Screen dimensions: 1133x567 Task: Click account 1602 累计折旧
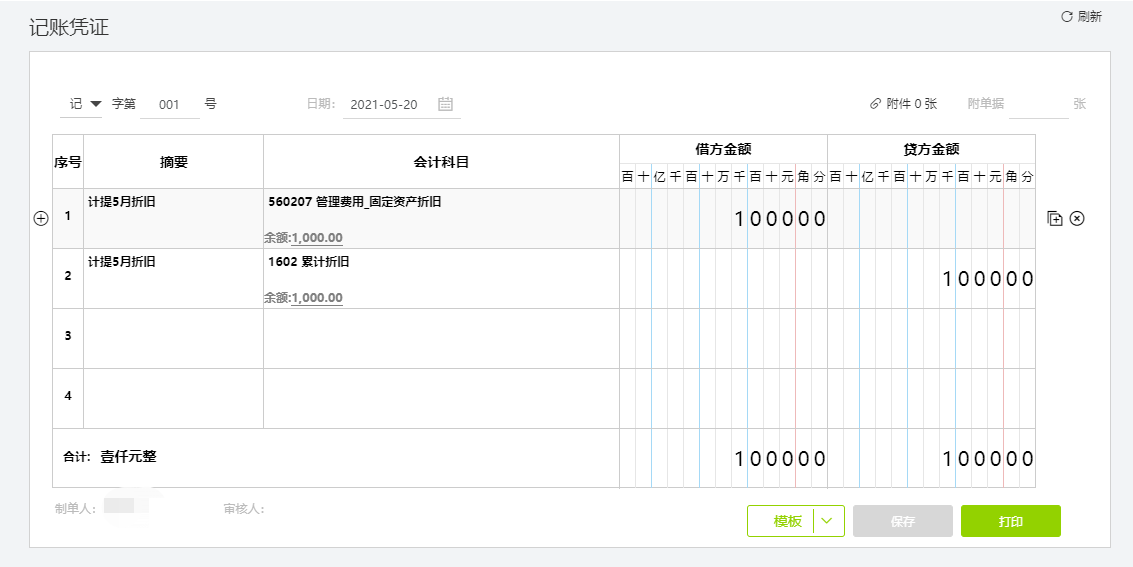pyautogui.click(x=309, y=262)
